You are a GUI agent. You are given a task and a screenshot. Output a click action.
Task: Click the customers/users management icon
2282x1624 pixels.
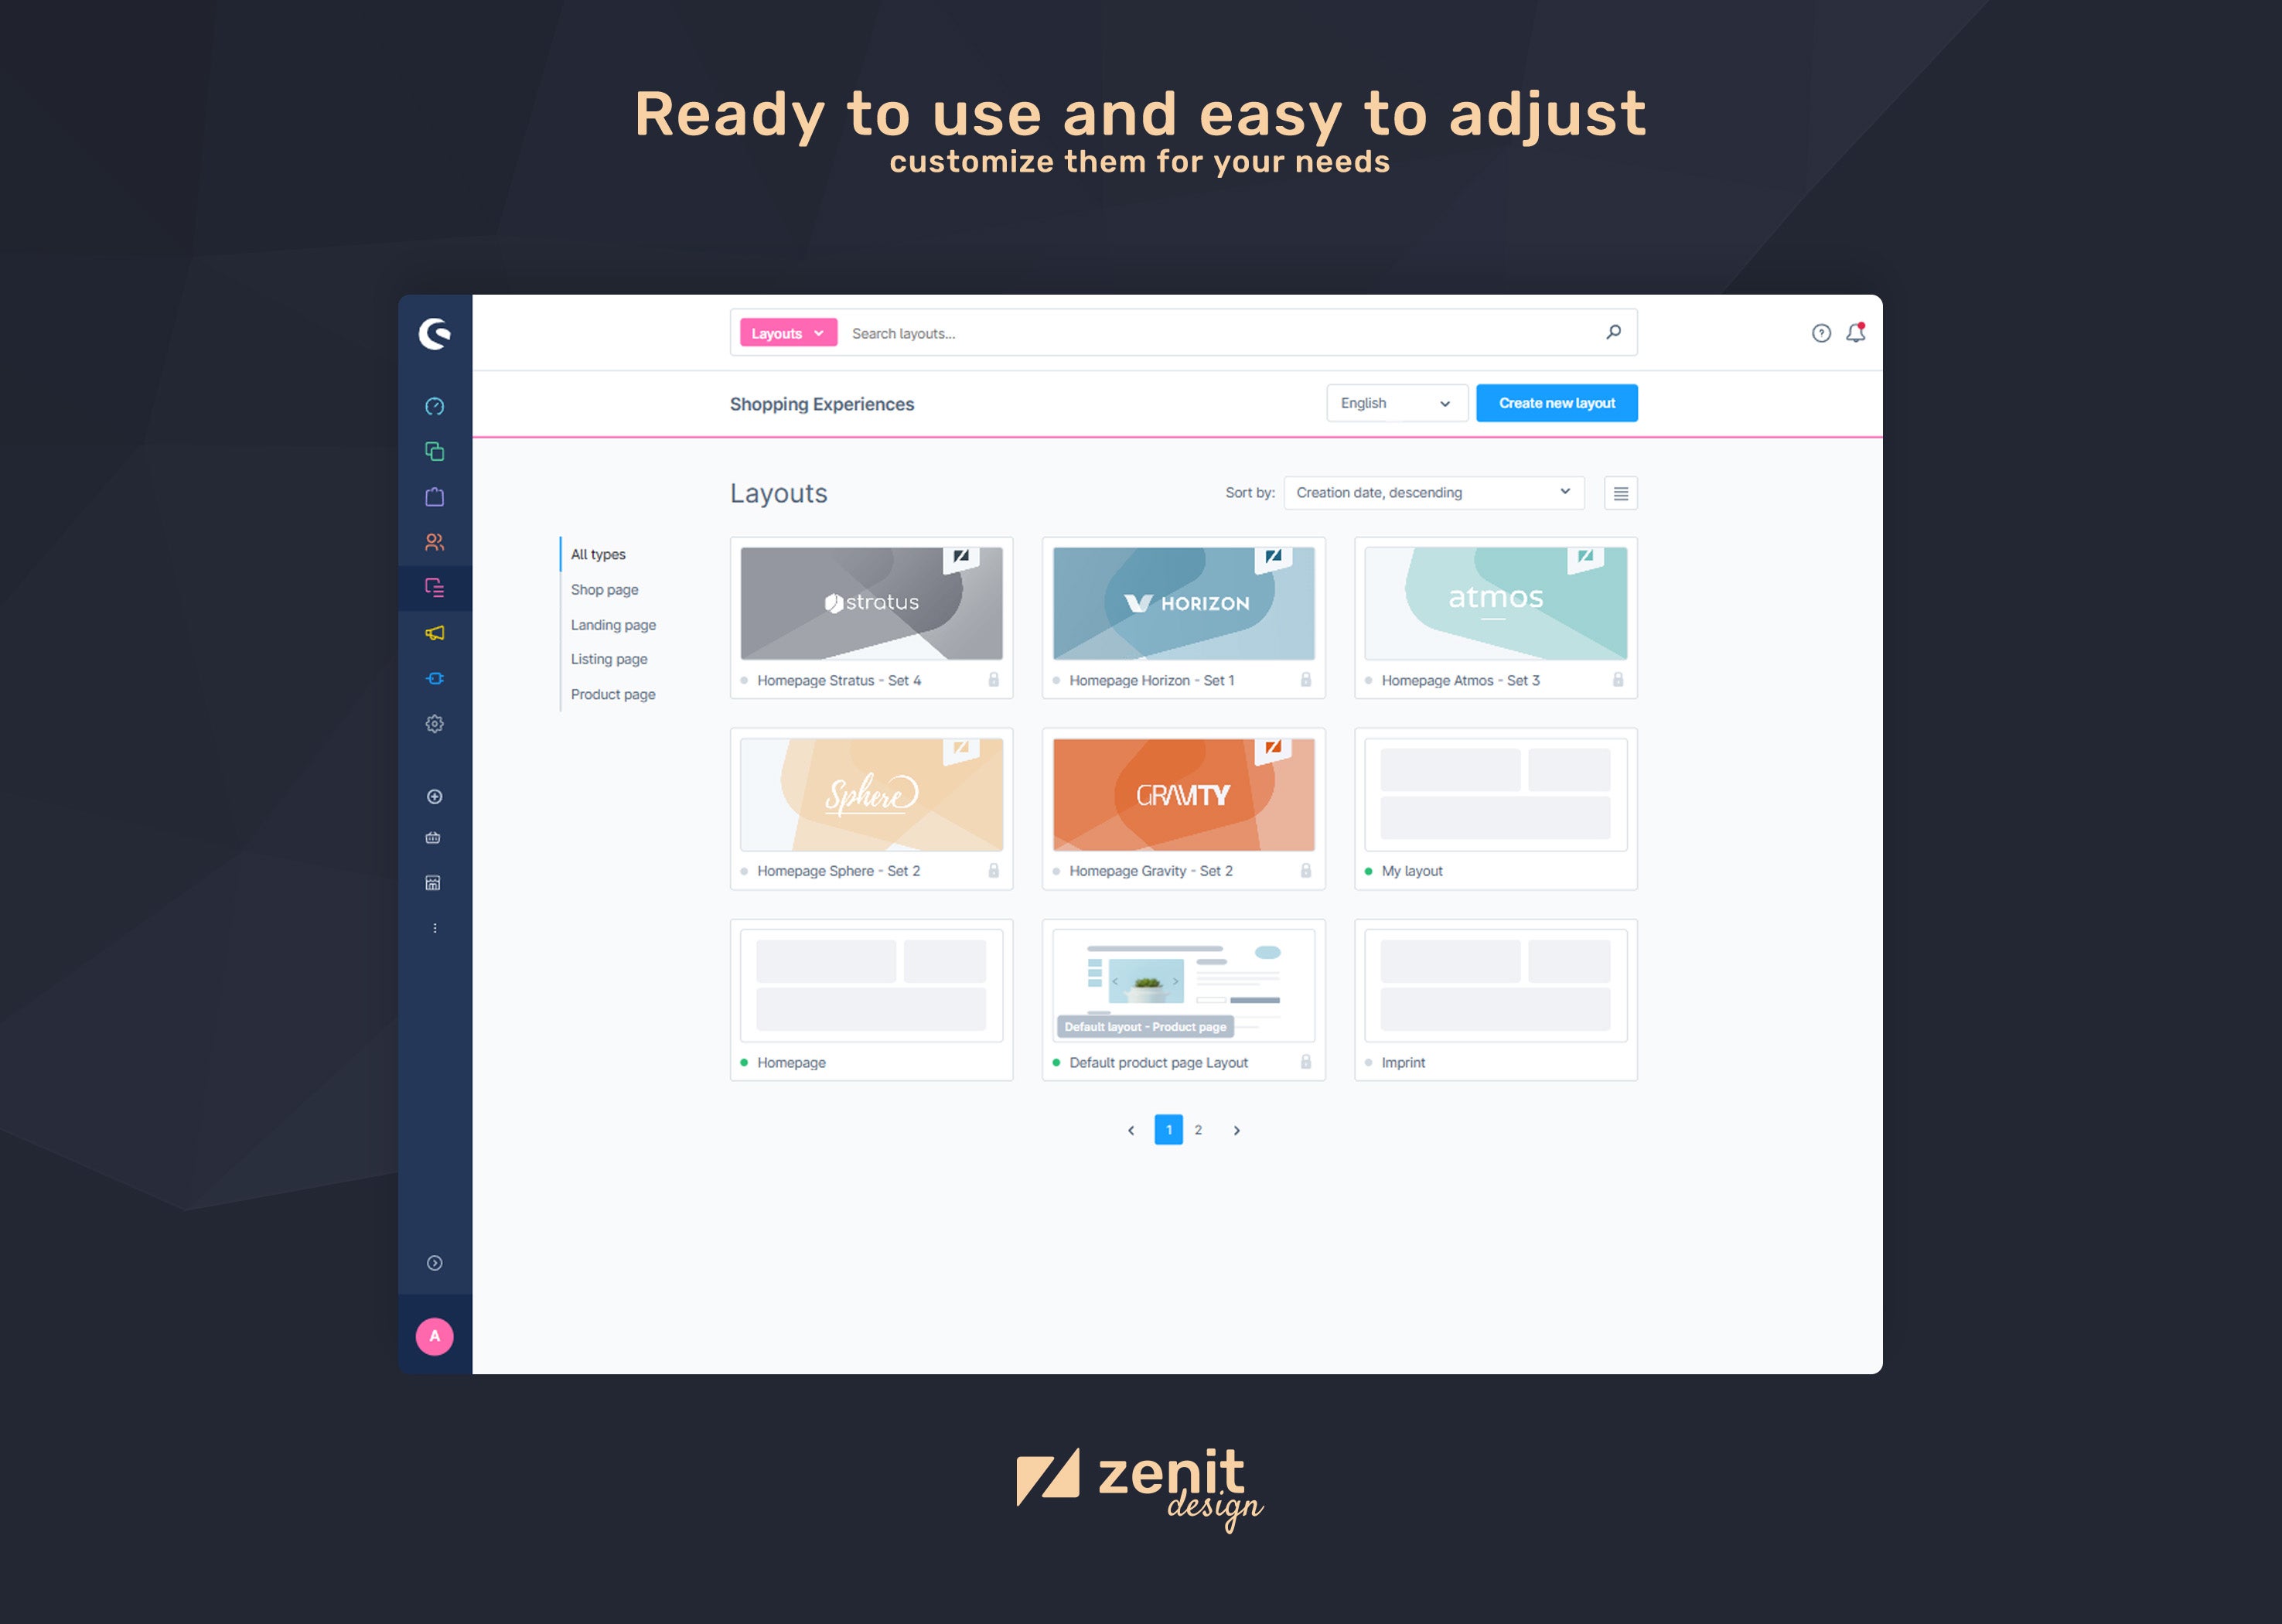pos(434,540)
